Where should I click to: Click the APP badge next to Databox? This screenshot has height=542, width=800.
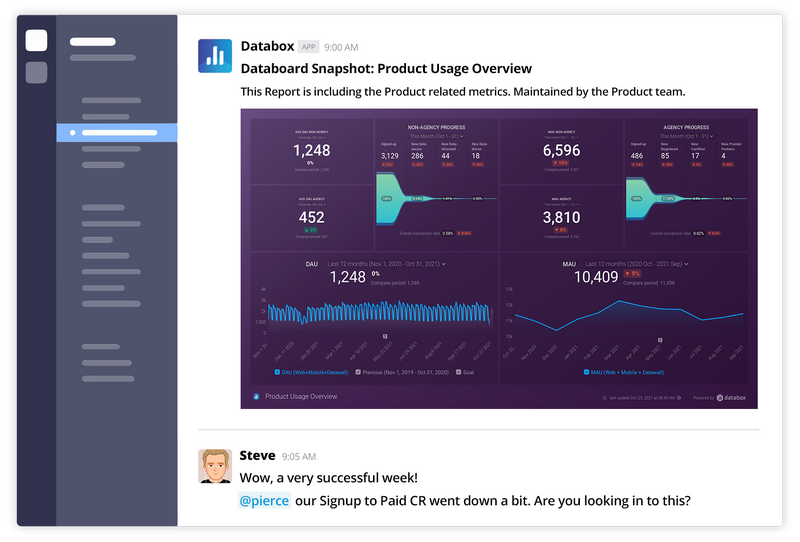click(309, 47)
